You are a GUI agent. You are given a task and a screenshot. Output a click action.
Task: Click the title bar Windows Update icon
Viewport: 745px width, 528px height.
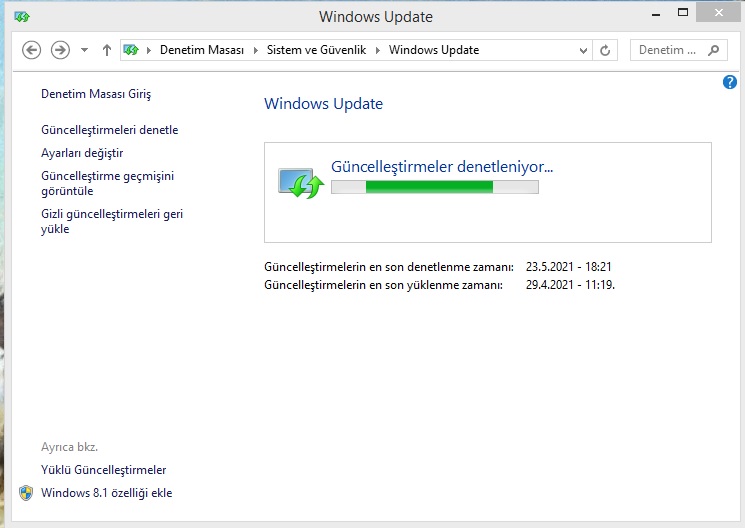point(22,17)
